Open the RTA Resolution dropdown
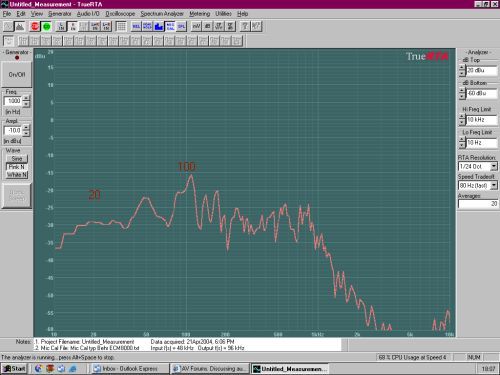The height and width of the screenshot is (375, 500). tap(494, 166)
